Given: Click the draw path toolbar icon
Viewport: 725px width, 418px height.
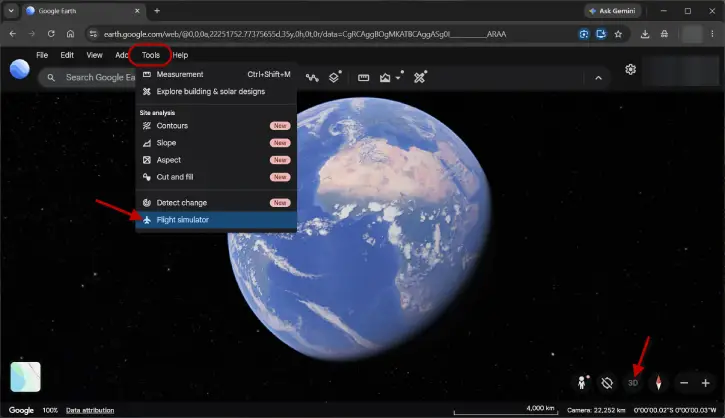Looking at the screenshot, I should click(312, 78).
